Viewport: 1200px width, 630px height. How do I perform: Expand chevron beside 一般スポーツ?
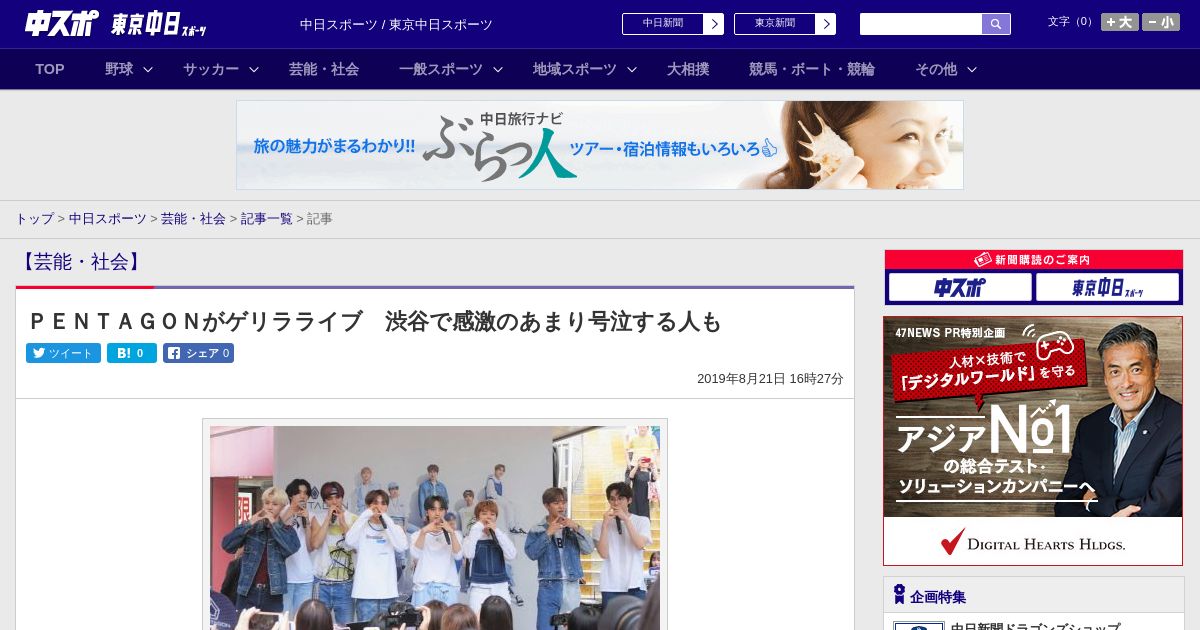(498, 69)
